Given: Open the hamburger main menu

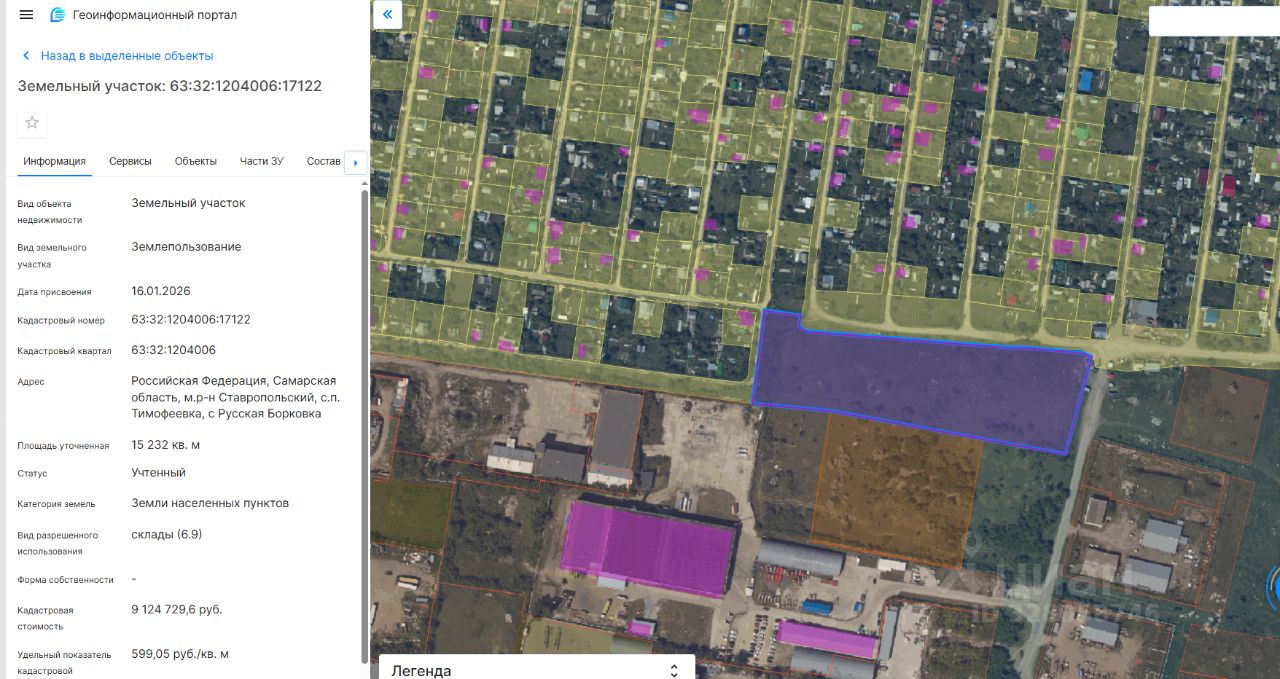Looking at the screenshot, I should click(26, 15).
